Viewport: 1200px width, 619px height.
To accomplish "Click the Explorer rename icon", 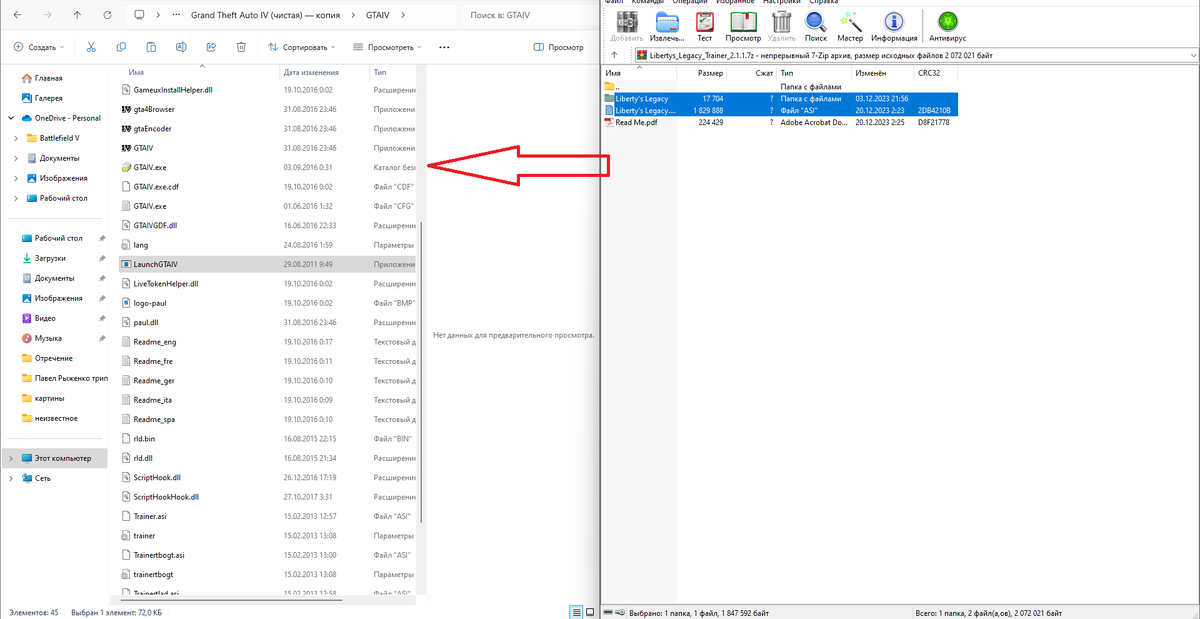I will click(181, 47).
